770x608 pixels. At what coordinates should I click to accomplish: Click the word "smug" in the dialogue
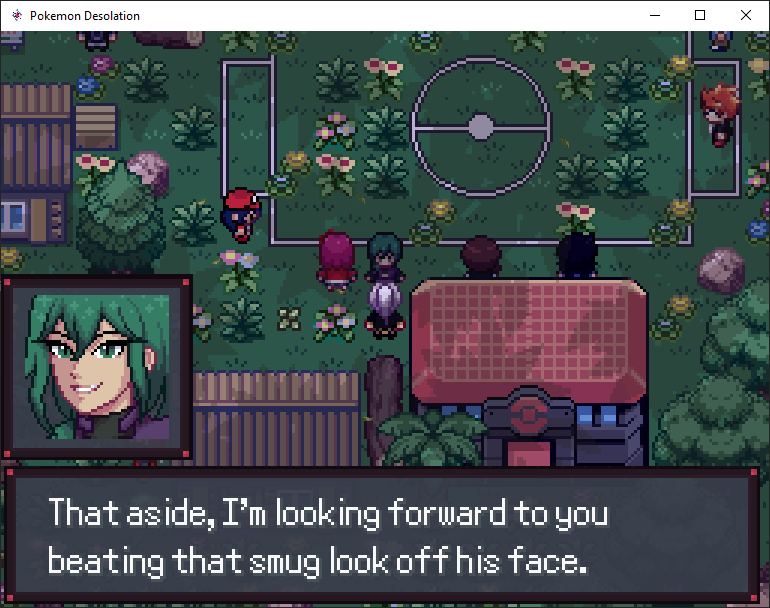coord(284,562)
